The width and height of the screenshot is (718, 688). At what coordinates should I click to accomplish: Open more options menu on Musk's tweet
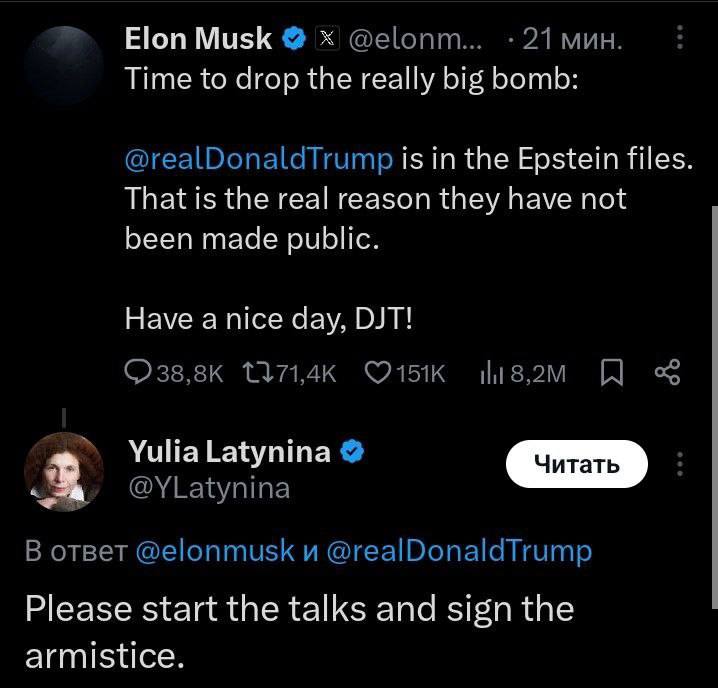click(680, 38)
